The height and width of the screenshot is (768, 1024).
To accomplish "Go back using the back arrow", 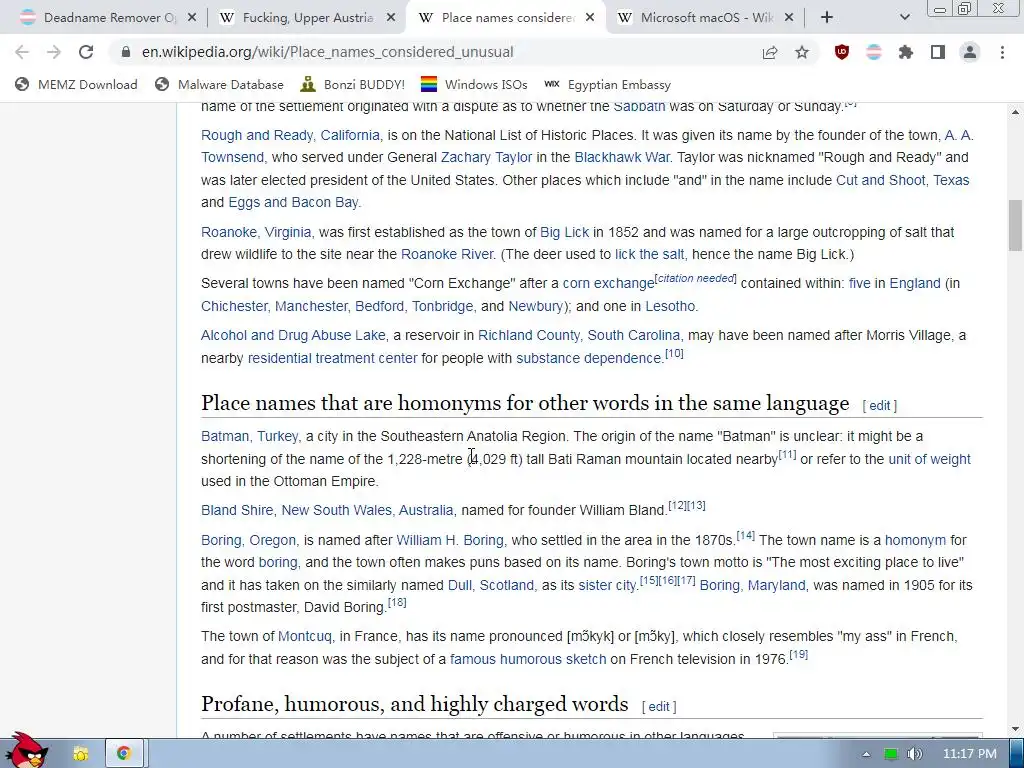I will [x=22, y=52].
